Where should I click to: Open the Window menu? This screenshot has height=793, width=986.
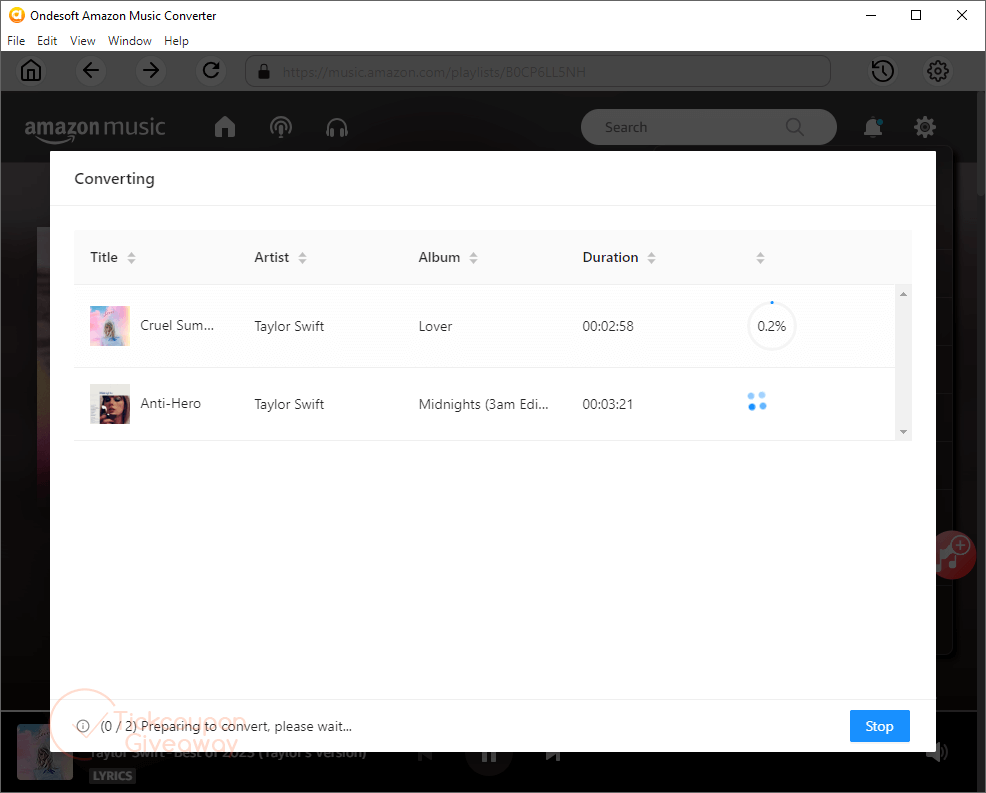[x=130, y=41]
